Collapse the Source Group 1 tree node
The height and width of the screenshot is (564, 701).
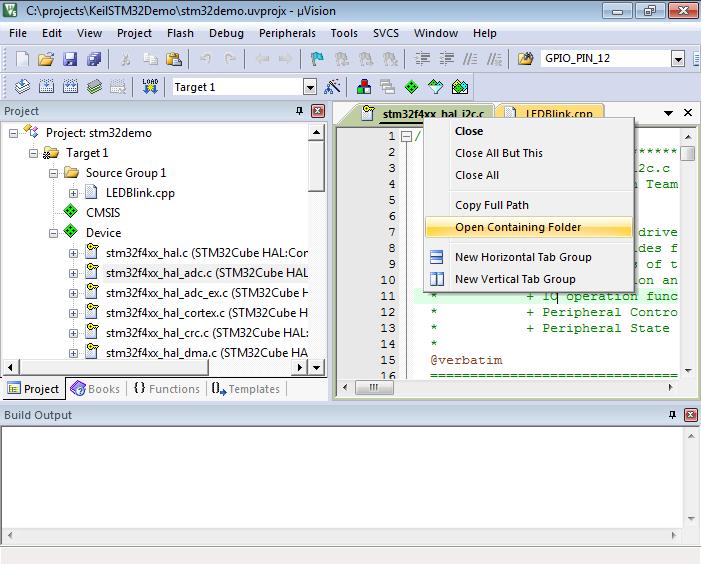[53, 173]
